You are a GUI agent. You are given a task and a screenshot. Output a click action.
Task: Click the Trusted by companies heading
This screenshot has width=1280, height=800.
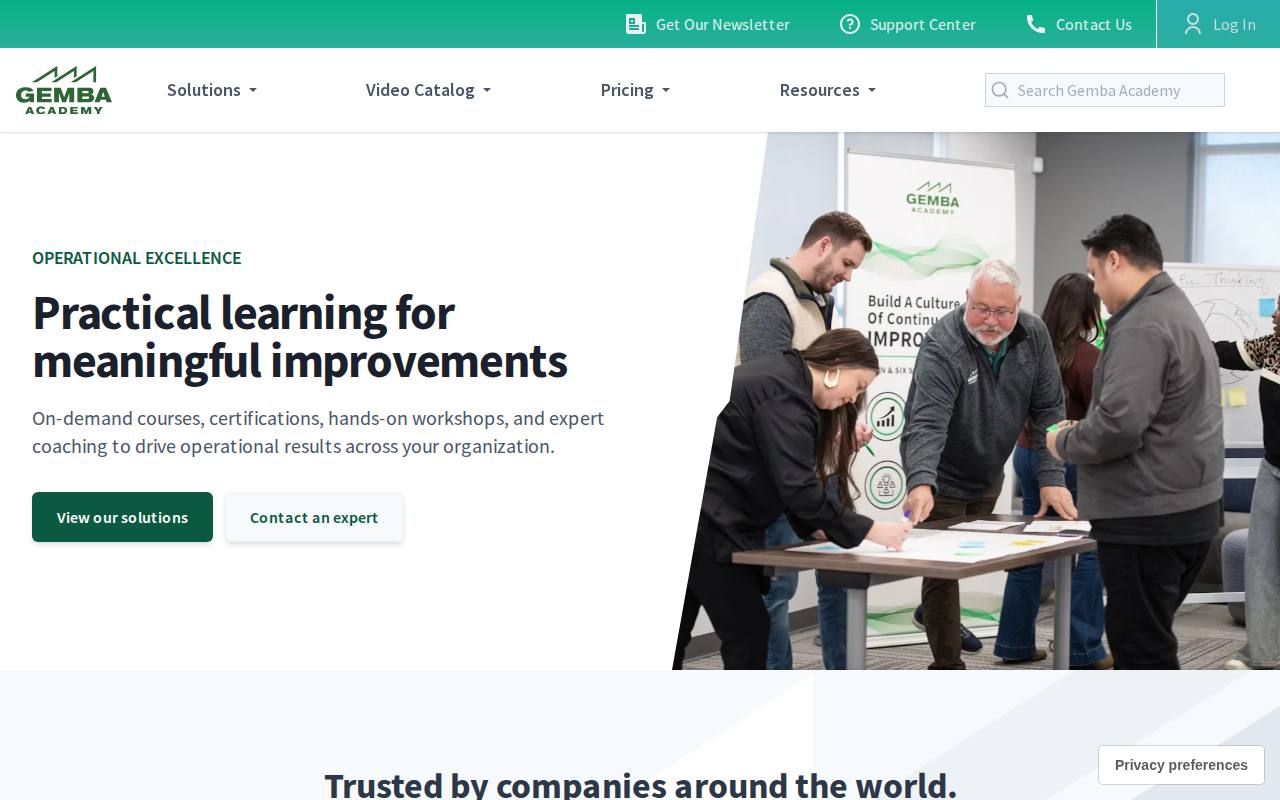point(640,785)
